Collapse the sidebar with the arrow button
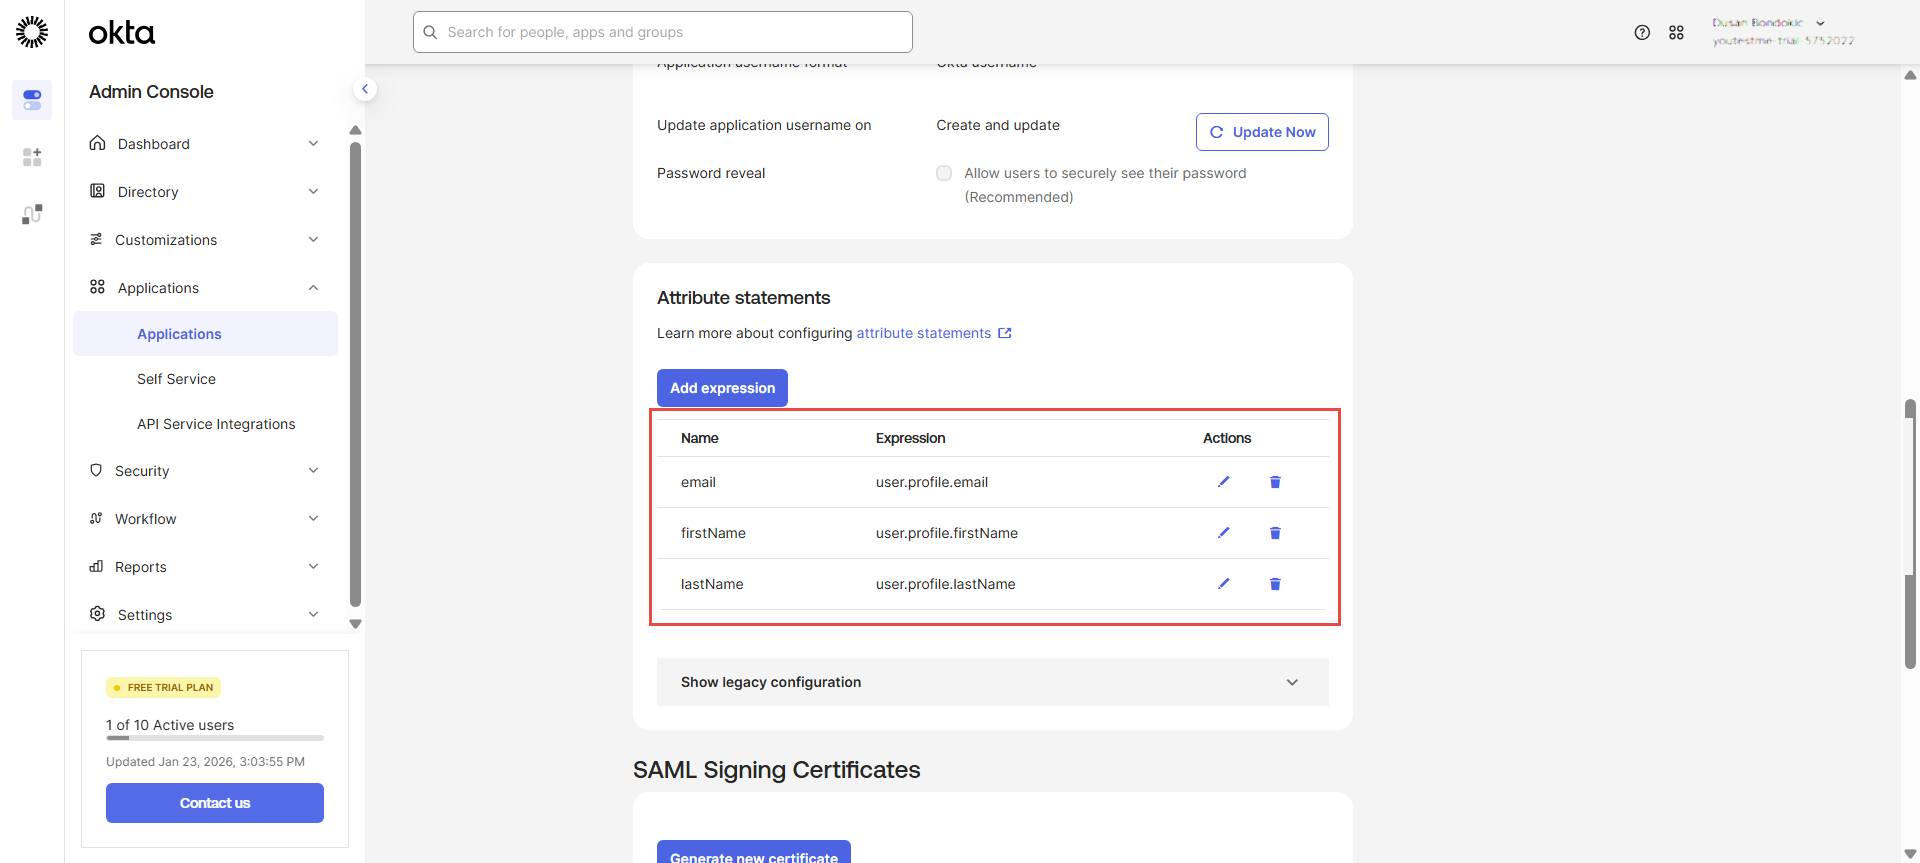 point(365,89)
